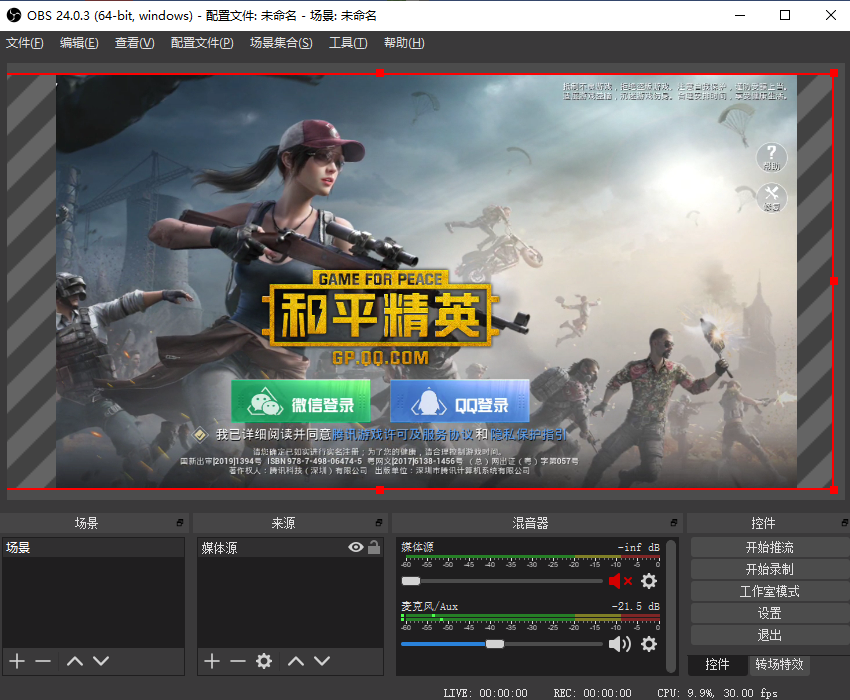Select 媒体源 item in sources list

tap(290, 548)
